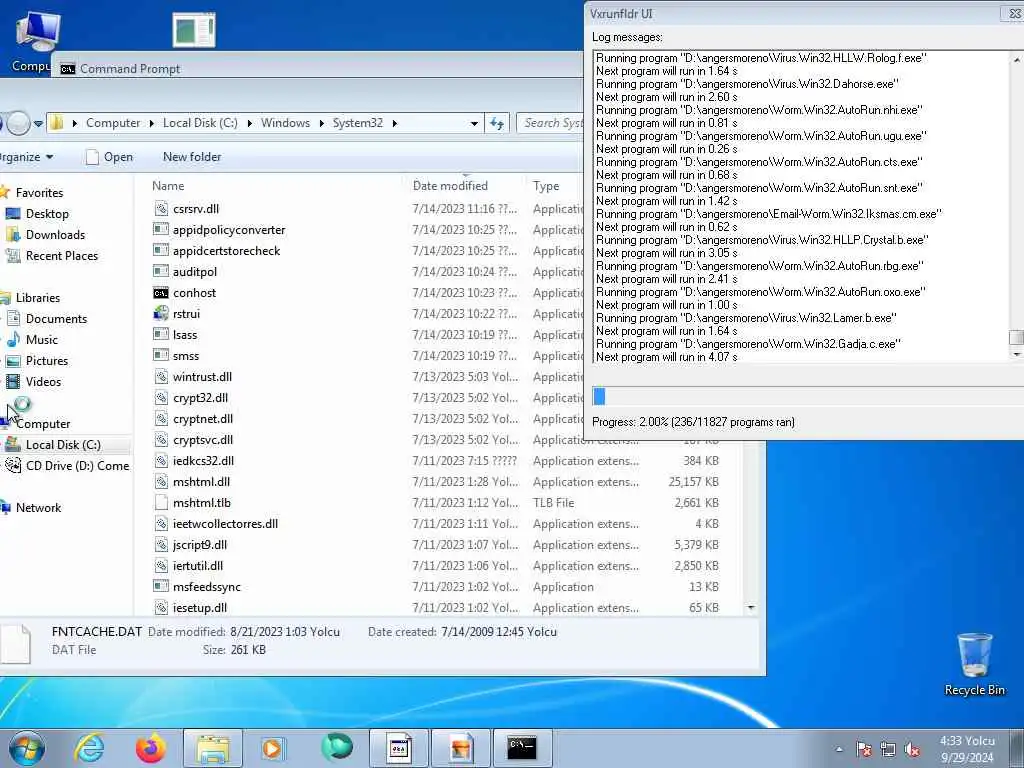This screenshot has width=1024, height=768.
Task: Show hidden tray icons arrow
Action: pyautogui.click(x=839, y=750)
